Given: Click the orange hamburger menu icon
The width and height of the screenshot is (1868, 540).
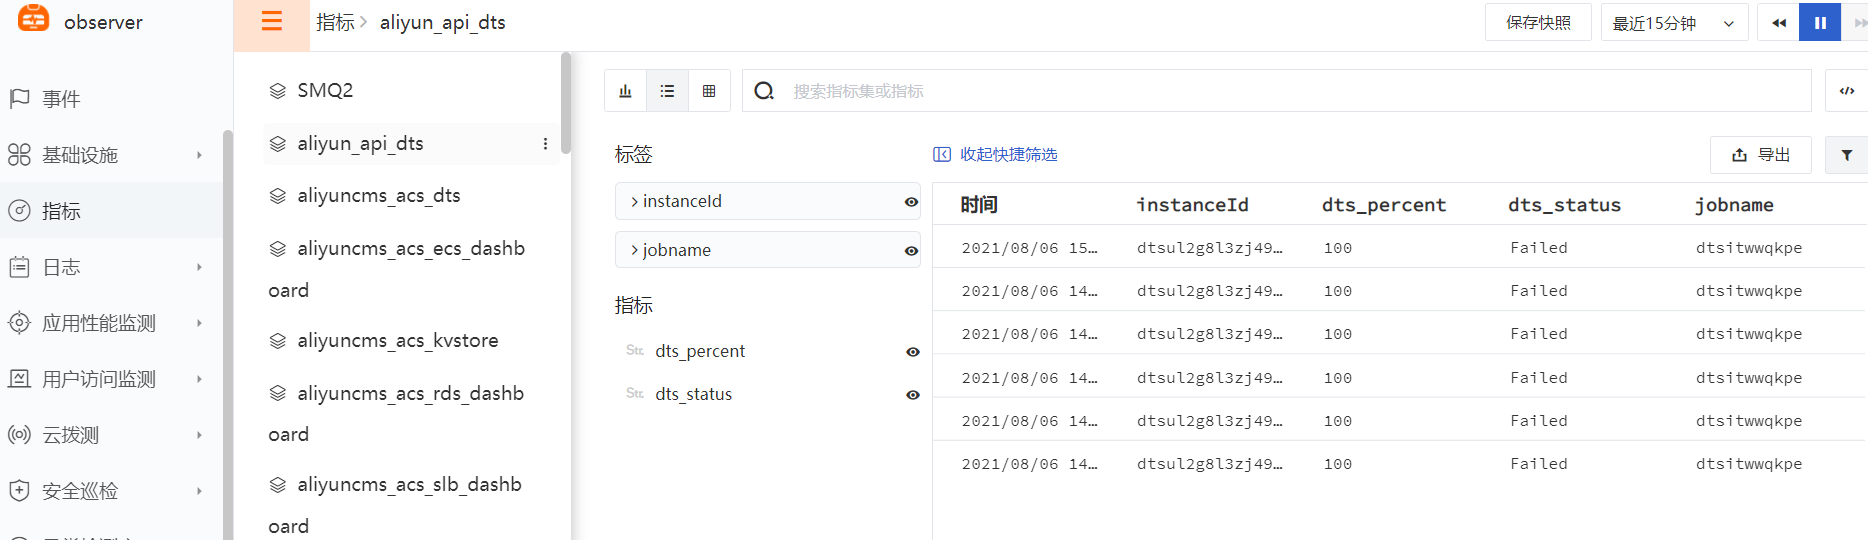Looking at the screenshot, I should pos(271,22).
